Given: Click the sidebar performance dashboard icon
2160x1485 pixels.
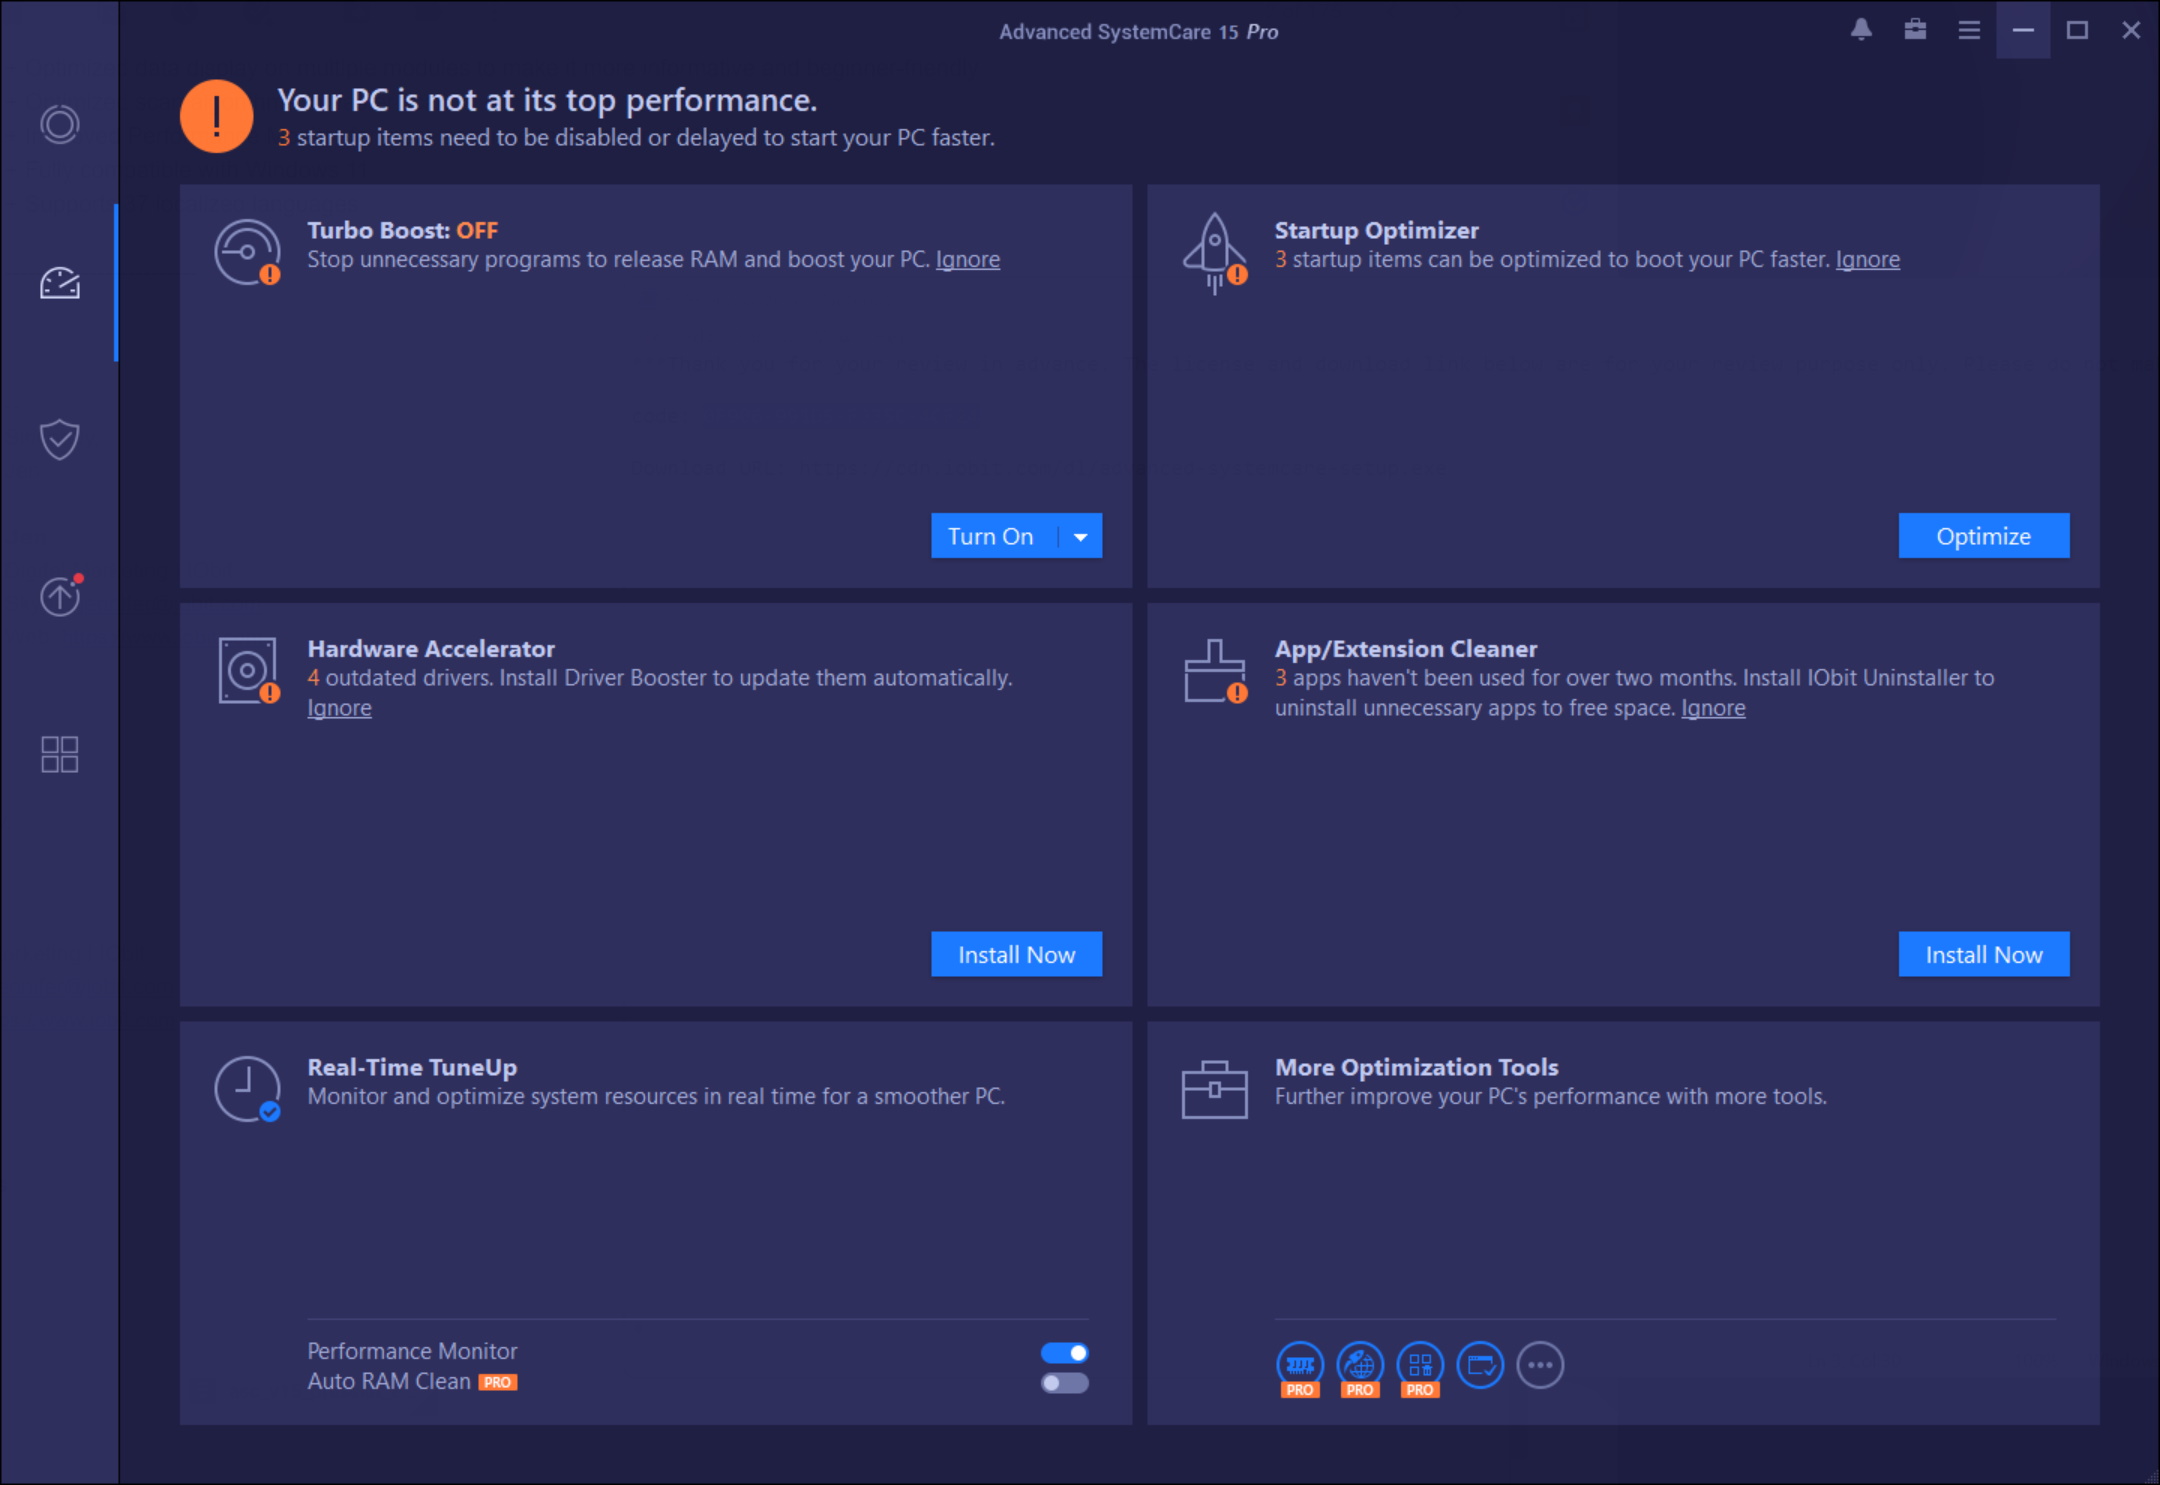Looking at the screenshot, I should coord(57,282).
